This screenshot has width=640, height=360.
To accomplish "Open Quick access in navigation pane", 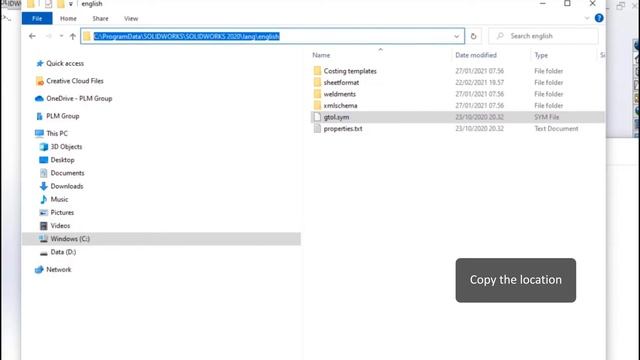I will (x=65, y=64).
